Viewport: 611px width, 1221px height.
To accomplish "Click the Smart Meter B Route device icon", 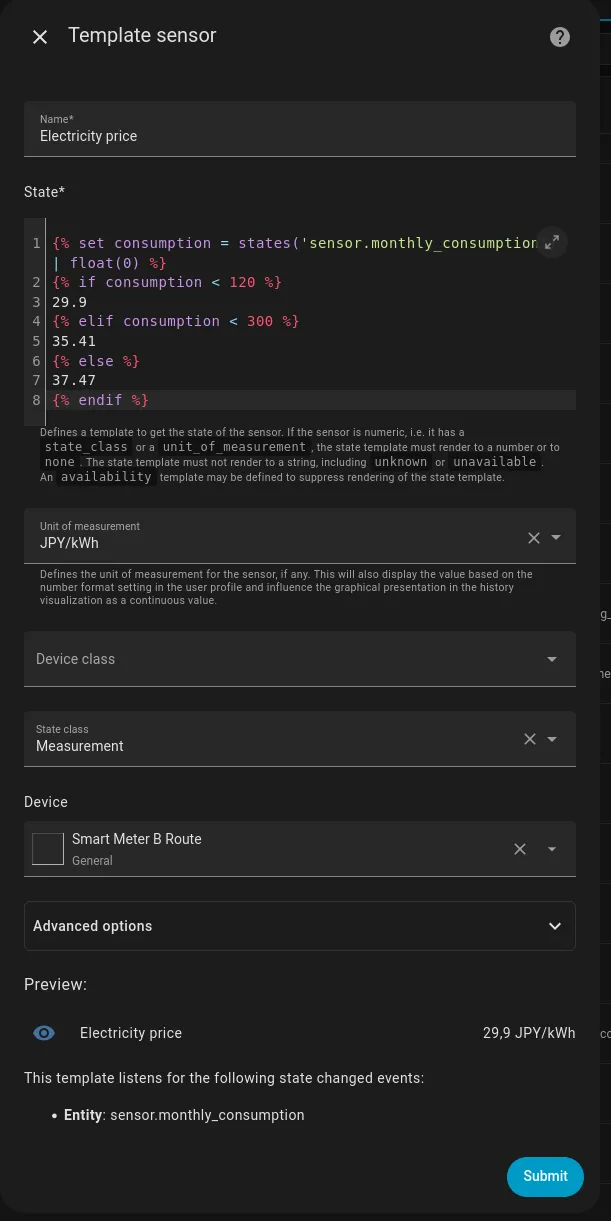I will [48, 849].
